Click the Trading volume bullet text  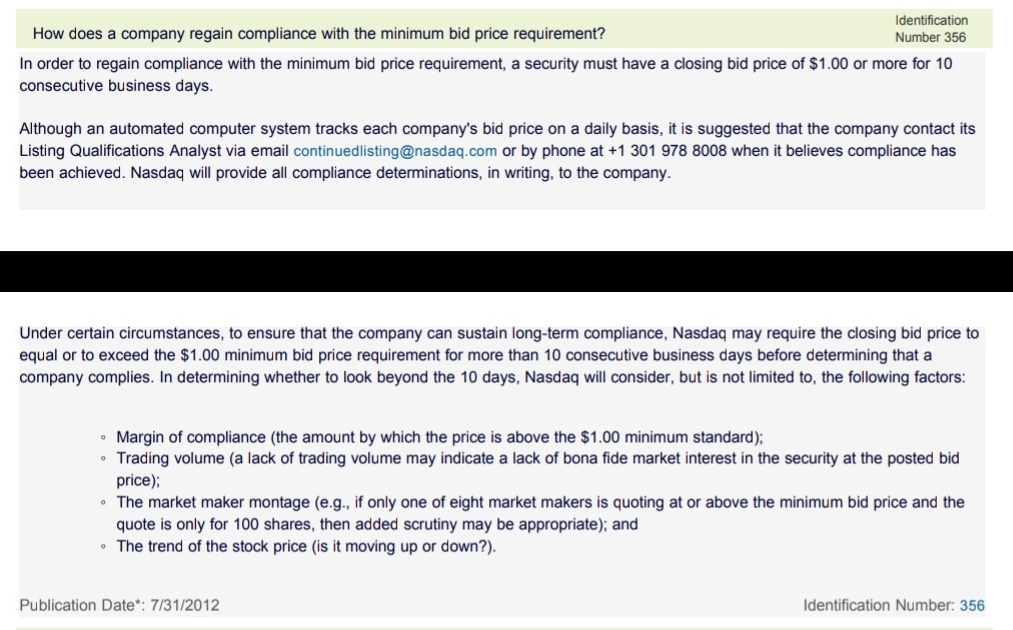point(538,469)
